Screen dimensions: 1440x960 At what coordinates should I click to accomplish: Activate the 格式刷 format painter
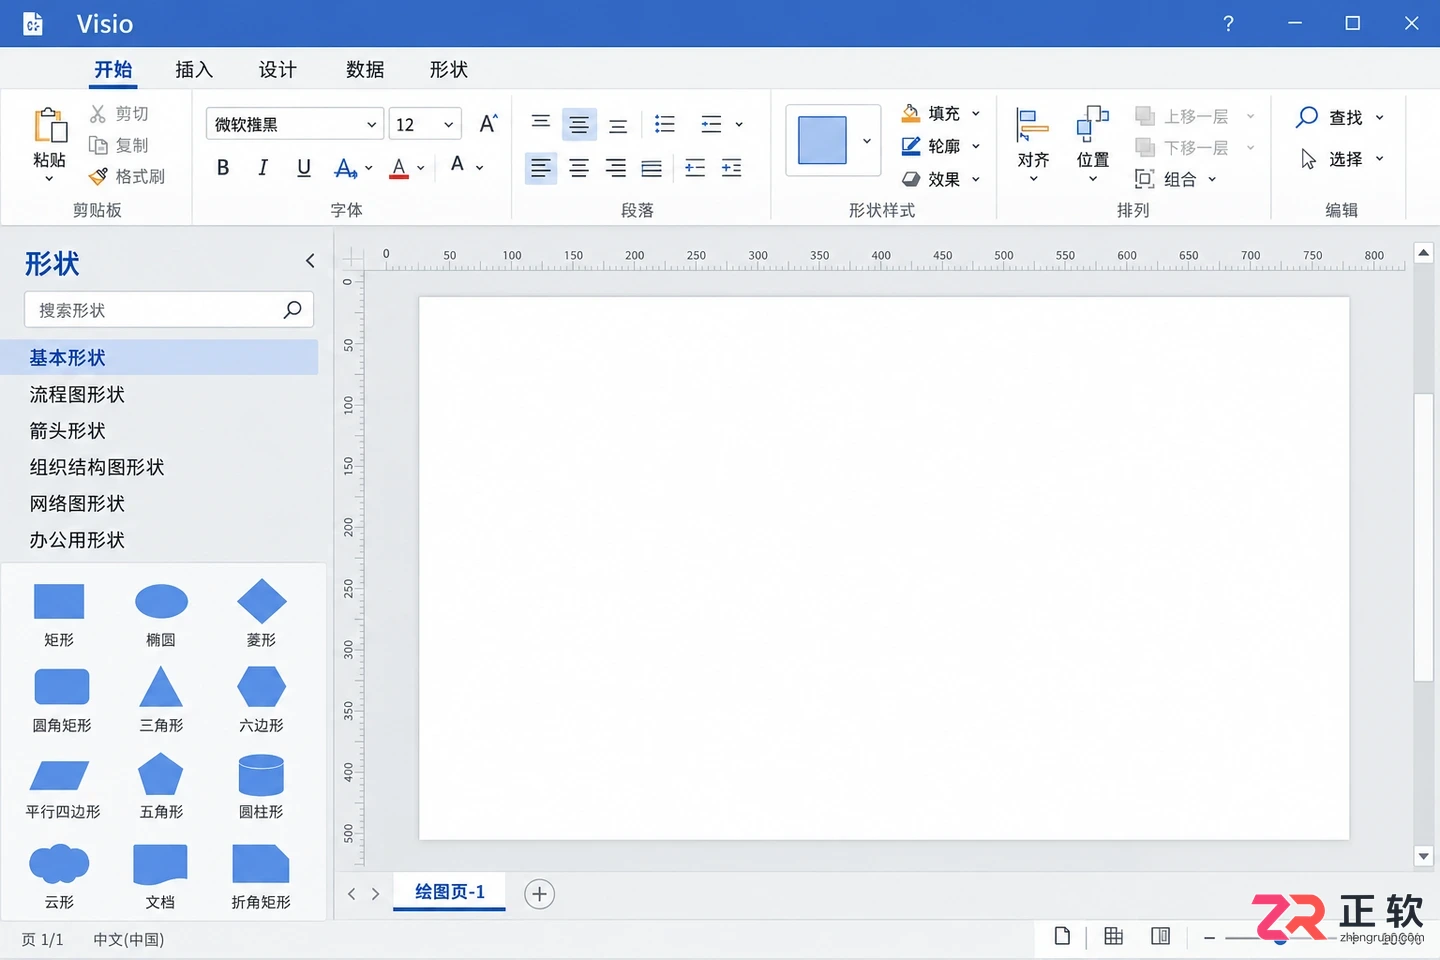127,176
